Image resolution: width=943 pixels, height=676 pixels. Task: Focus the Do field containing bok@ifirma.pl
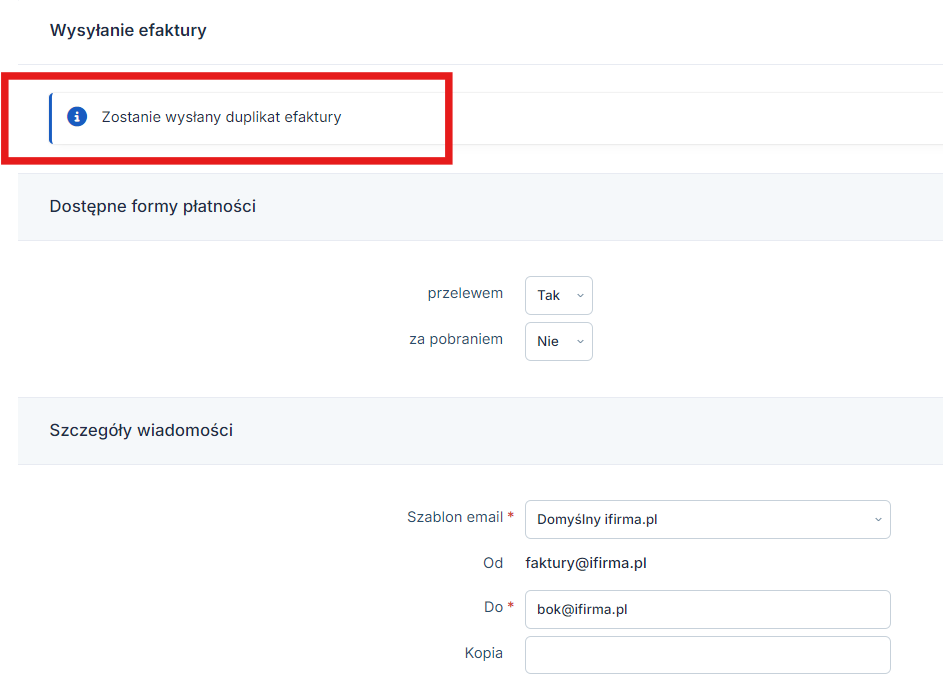(x=708, y=609)
